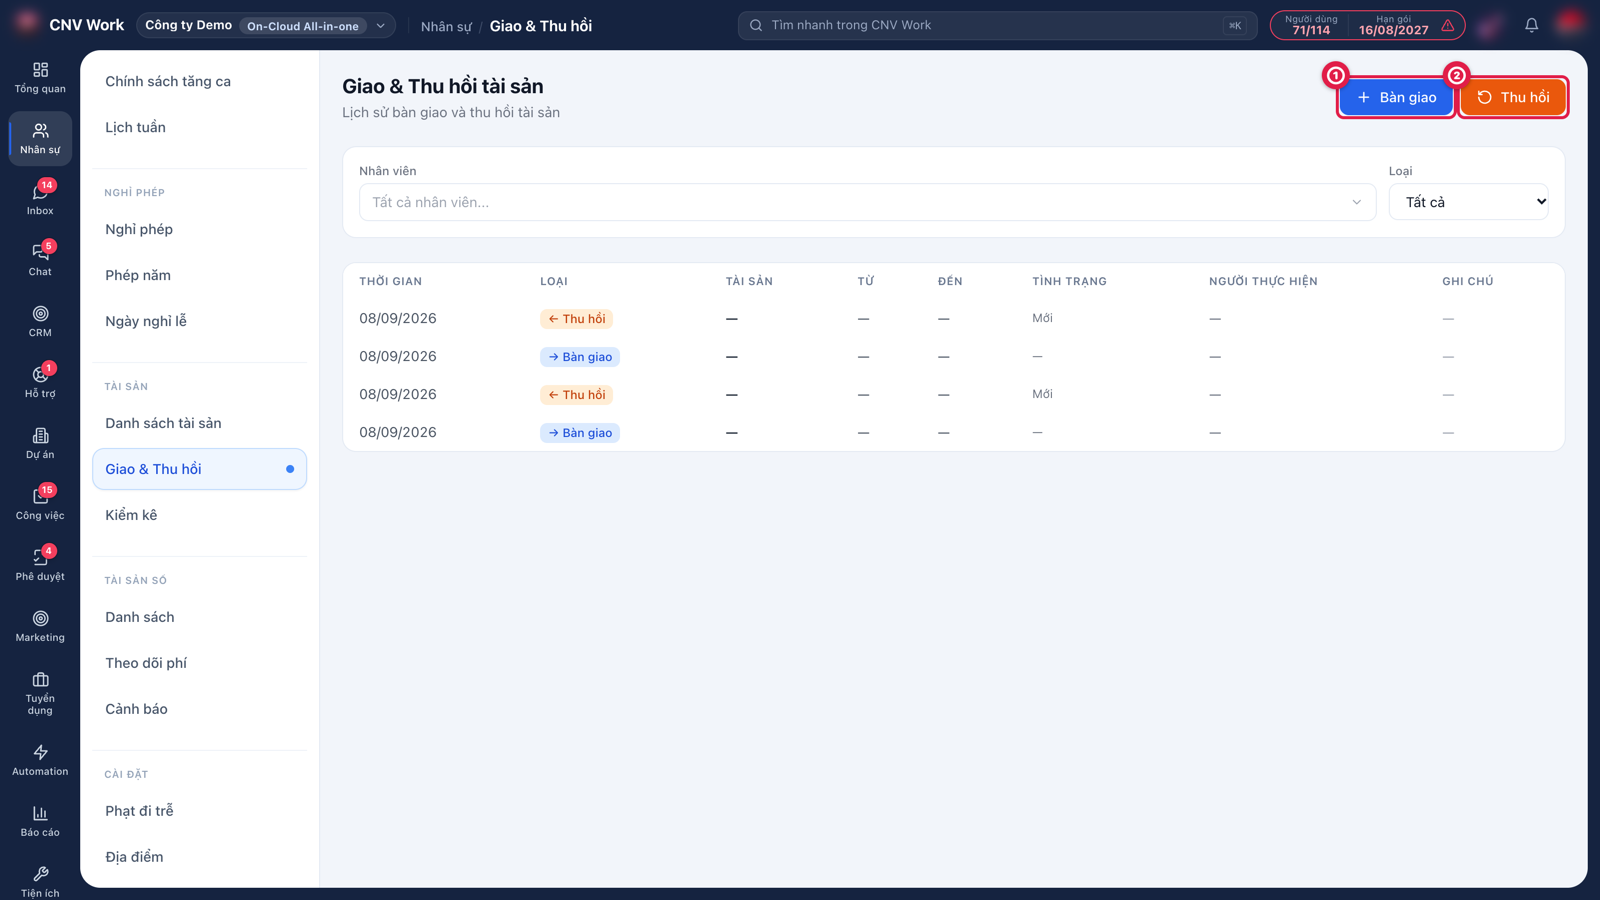Focus the Tìm nhanh search field
This screenshot has width=1600, height=900.
[997, 25]
